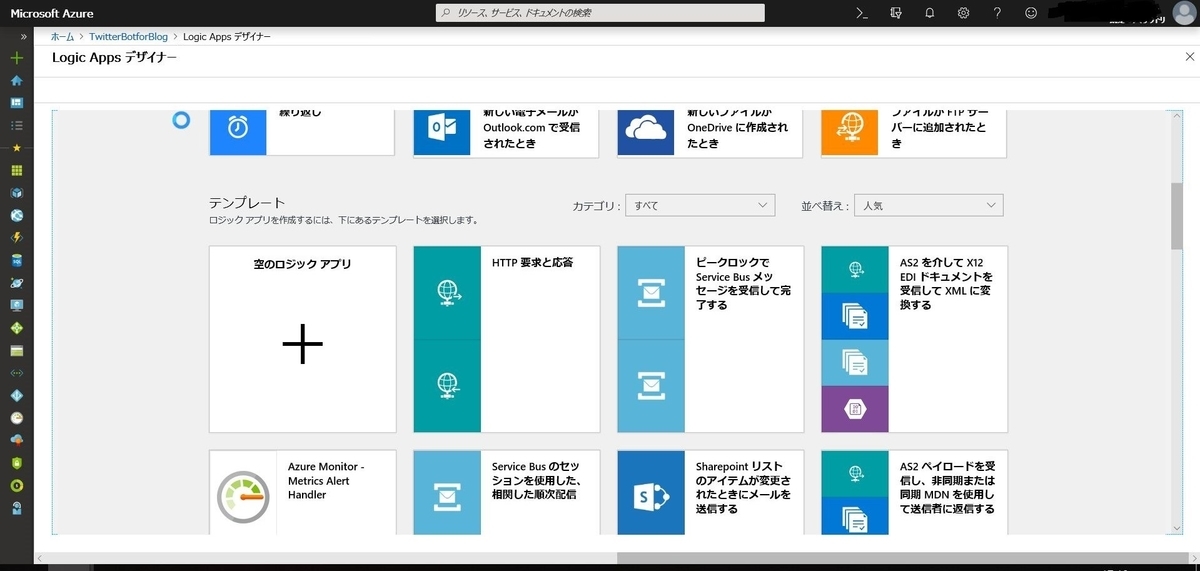Open Azure Active Directory blue diamond icon
The image size is (1200, 571).
point(16,396)
